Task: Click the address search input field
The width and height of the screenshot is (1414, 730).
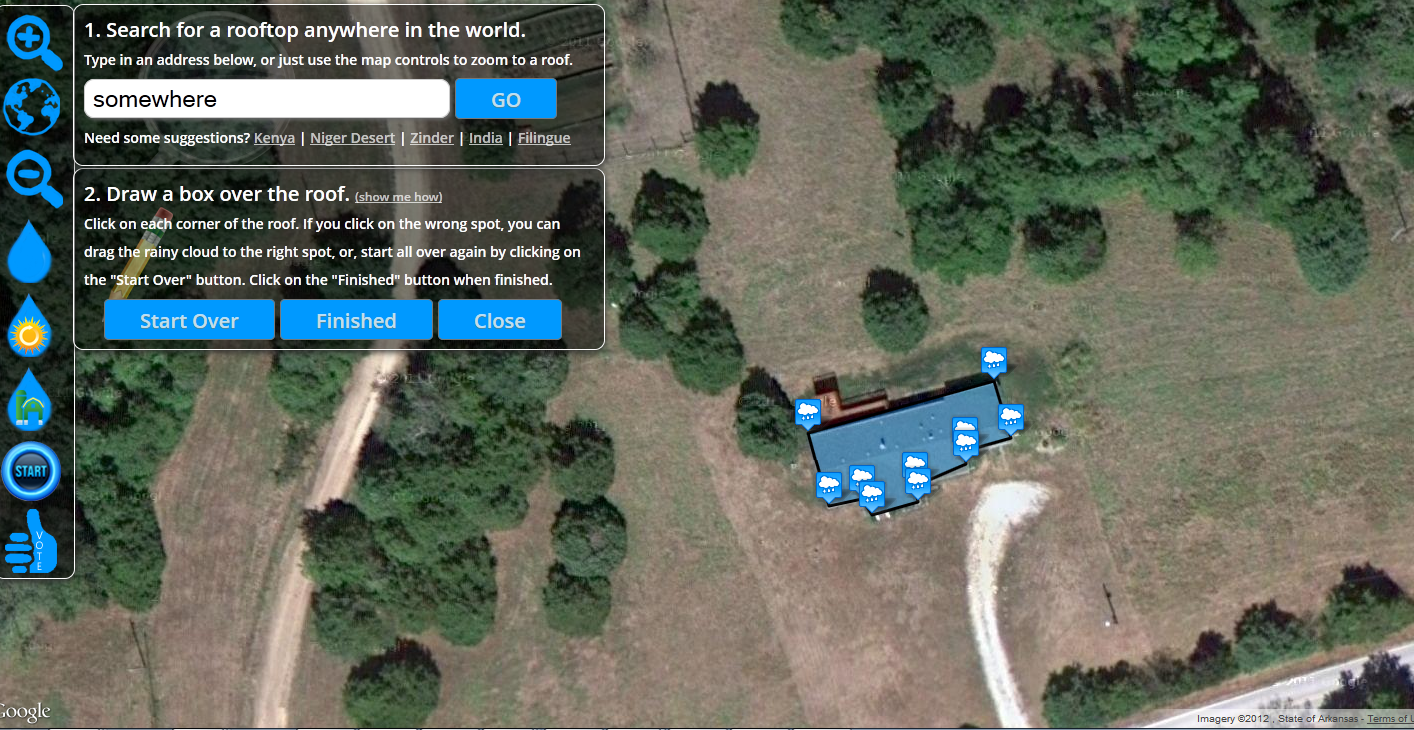Action: [267, 99]
